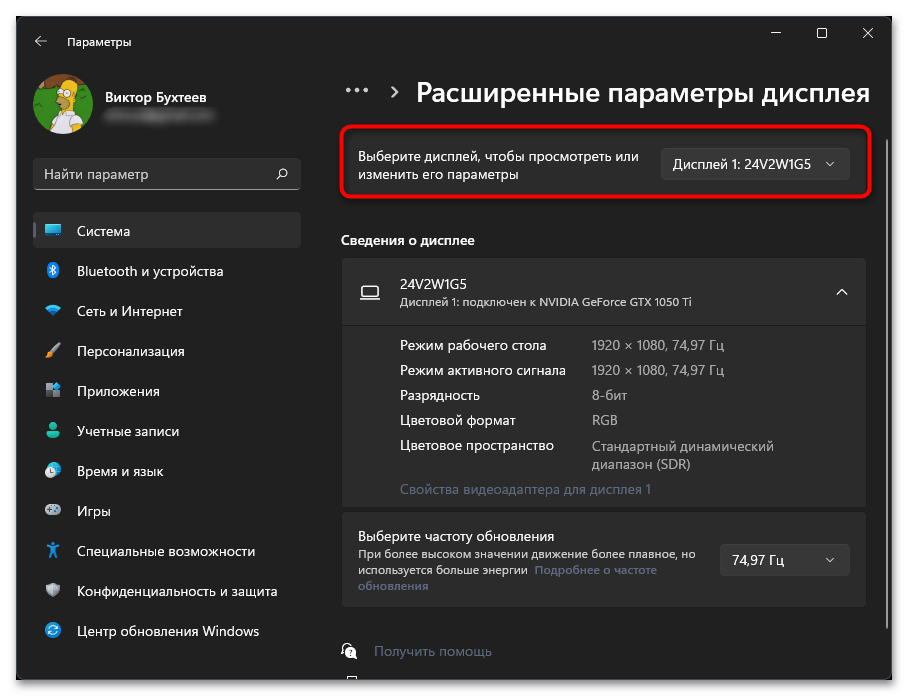Viewport: 908px width, 696px height.
Task: Click the accessibility figure icon
Action: (53, 551)
